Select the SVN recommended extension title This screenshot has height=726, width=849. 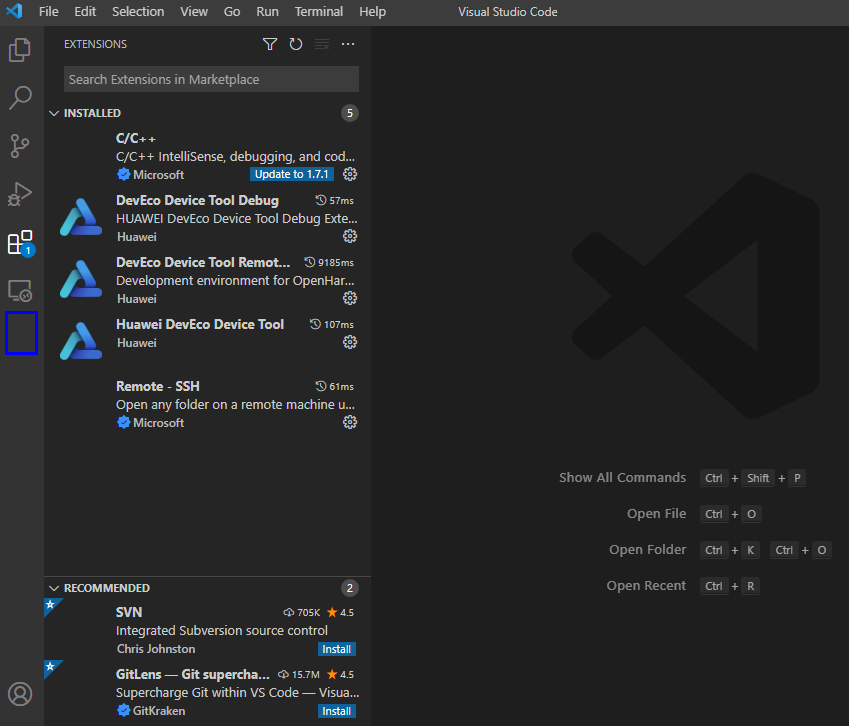point(129,612)
